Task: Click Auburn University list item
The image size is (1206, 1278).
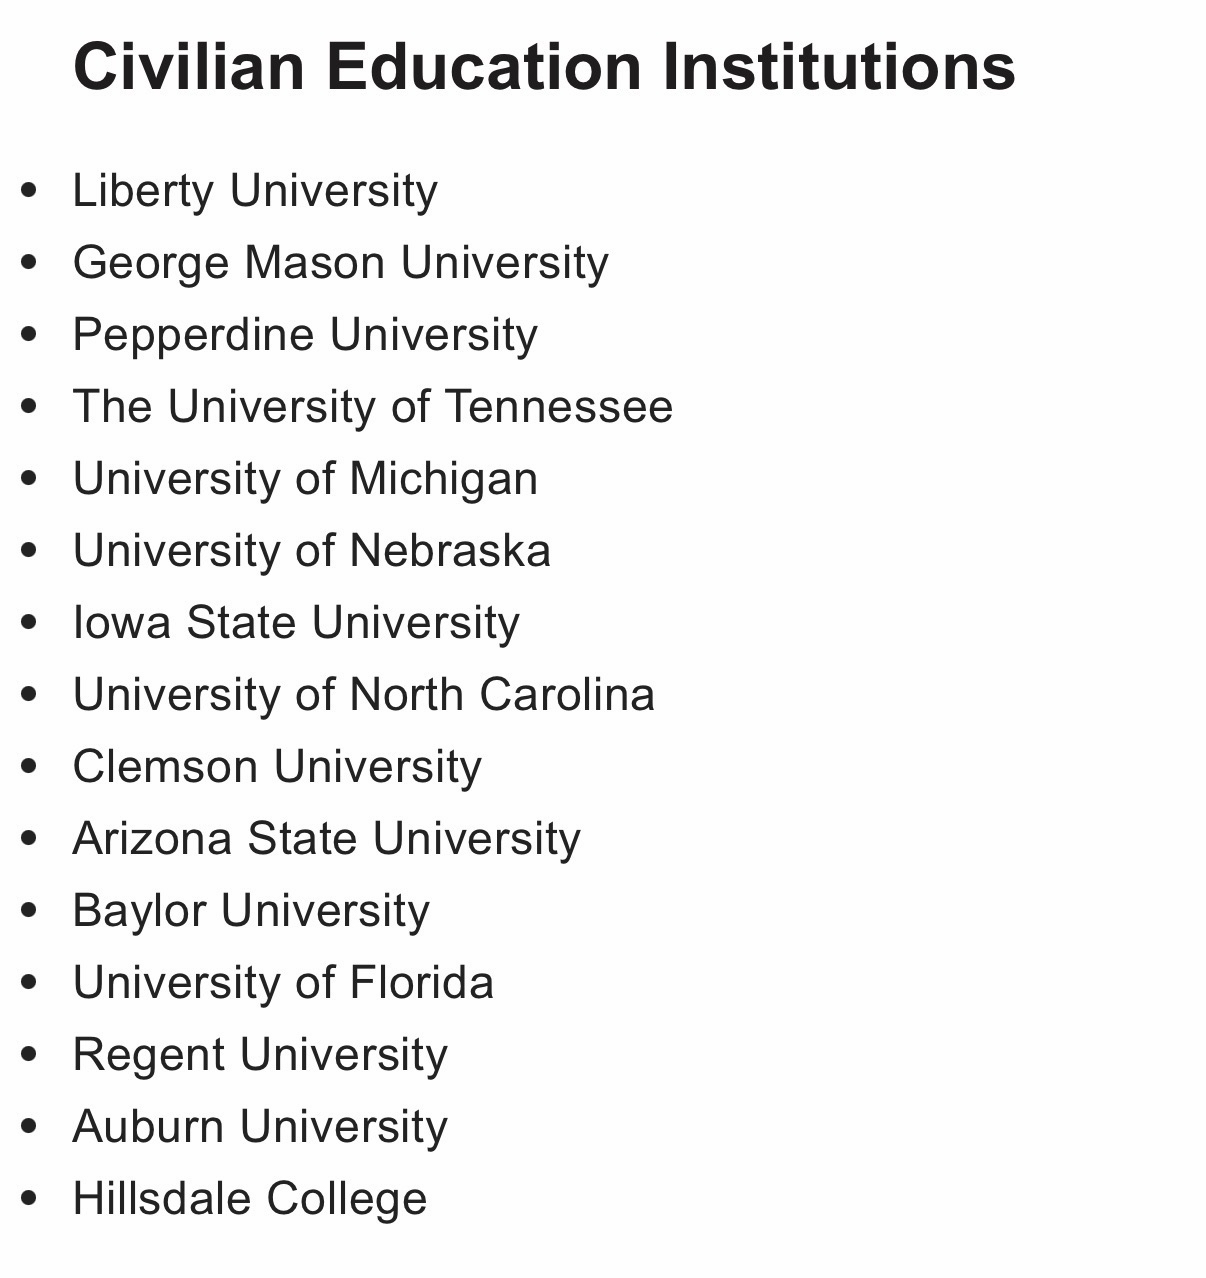Action: [260, 1127]
